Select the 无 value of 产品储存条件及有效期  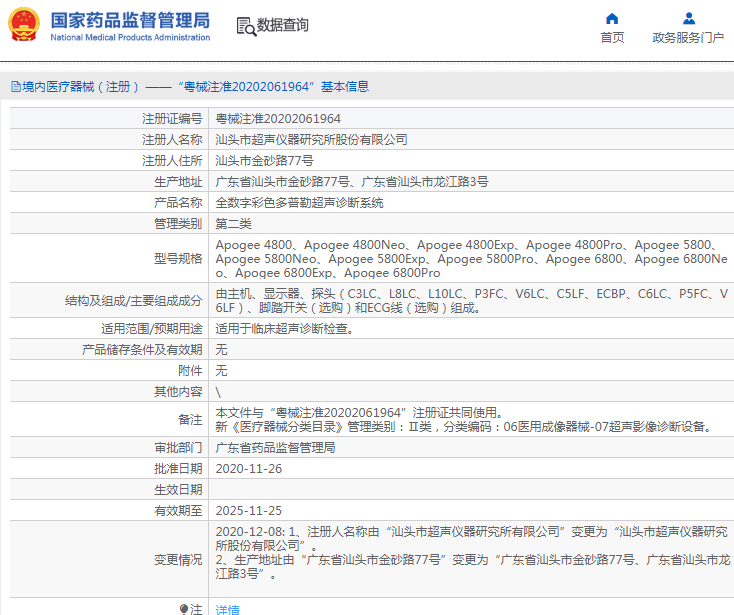pos(221,350)
